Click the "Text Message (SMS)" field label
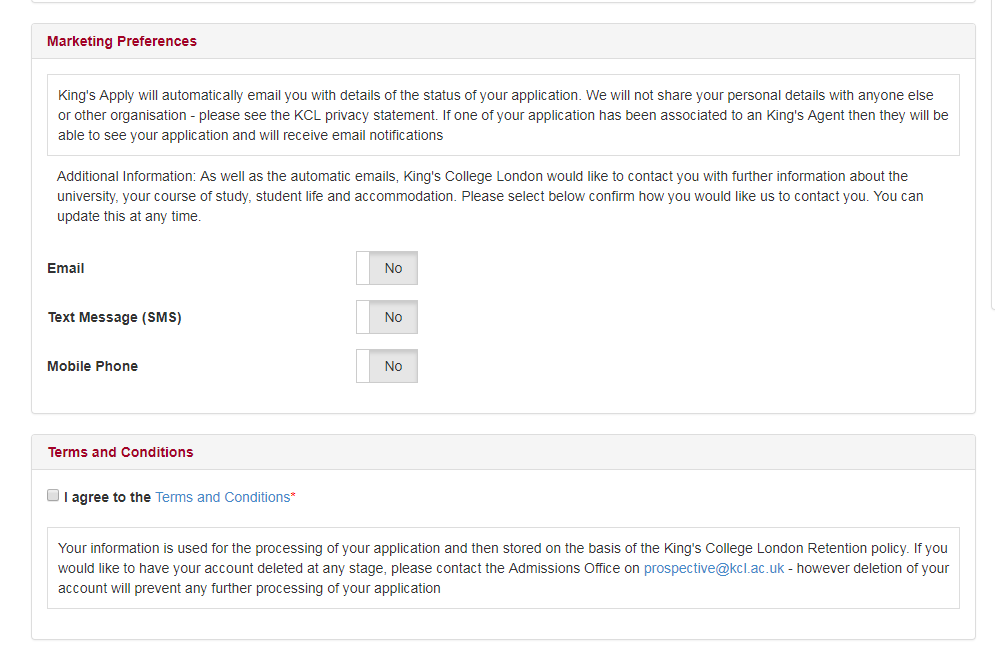Viewport: 995px width, 652px height. click(114, 317)
